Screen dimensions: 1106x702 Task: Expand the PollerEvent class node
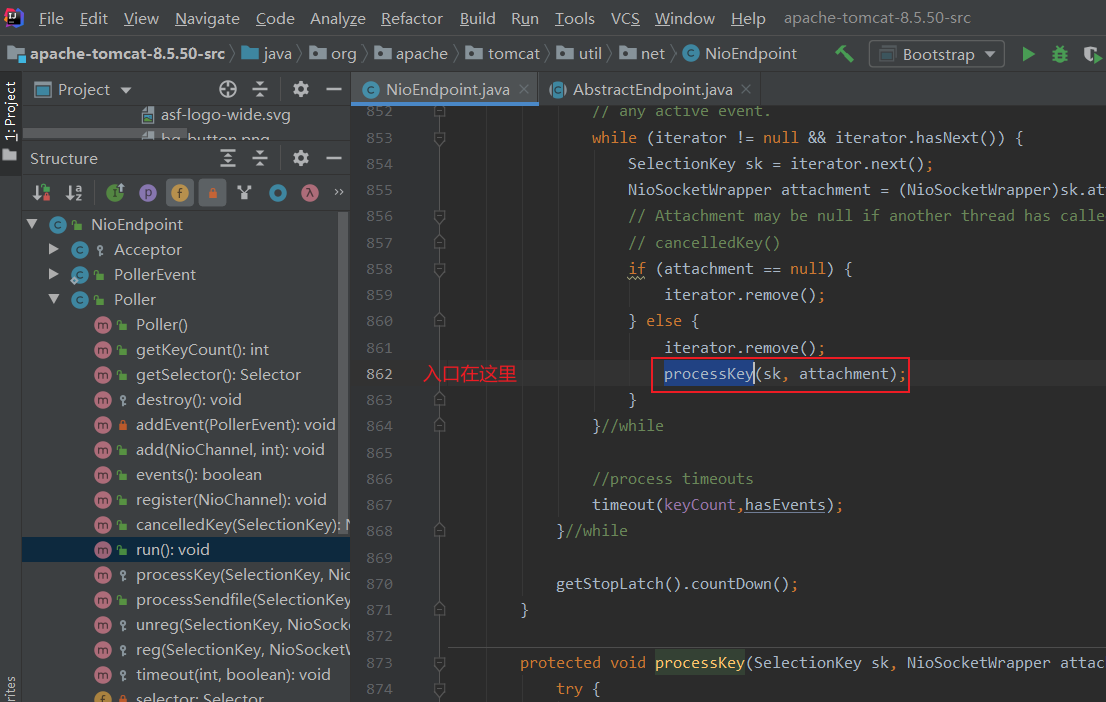pyautogui.click(x=54, y=274)
